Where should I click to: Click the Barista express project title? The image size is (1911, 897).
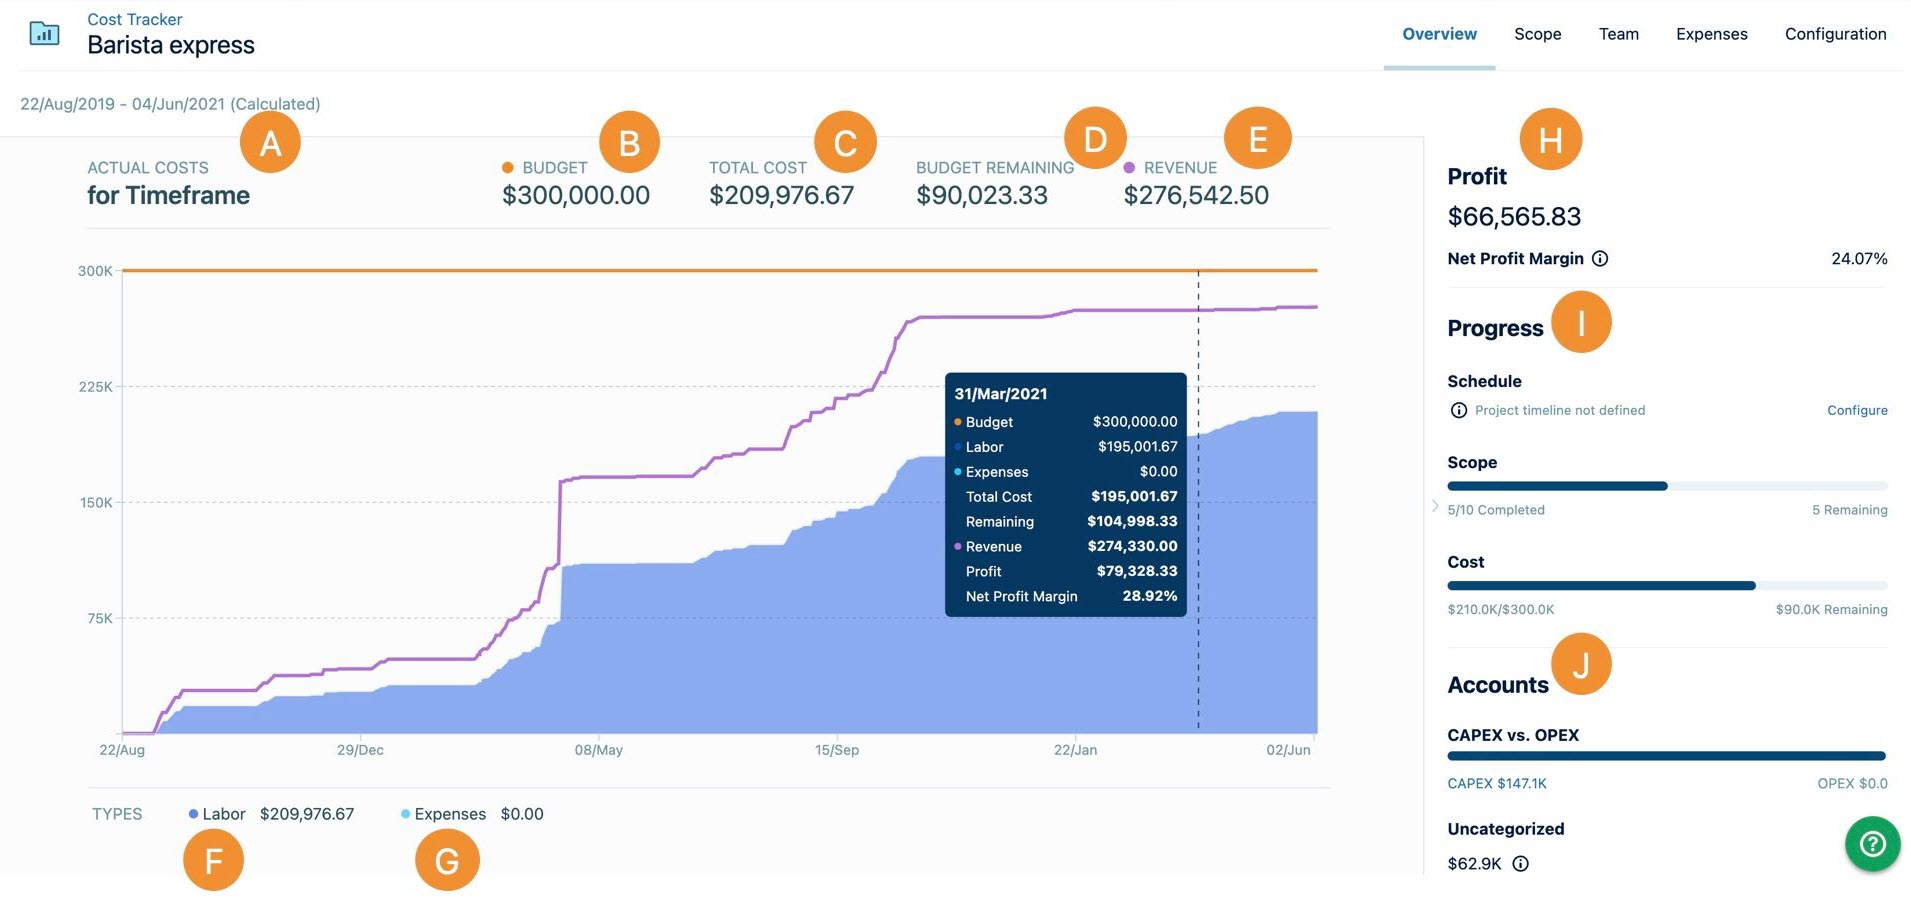172,45
